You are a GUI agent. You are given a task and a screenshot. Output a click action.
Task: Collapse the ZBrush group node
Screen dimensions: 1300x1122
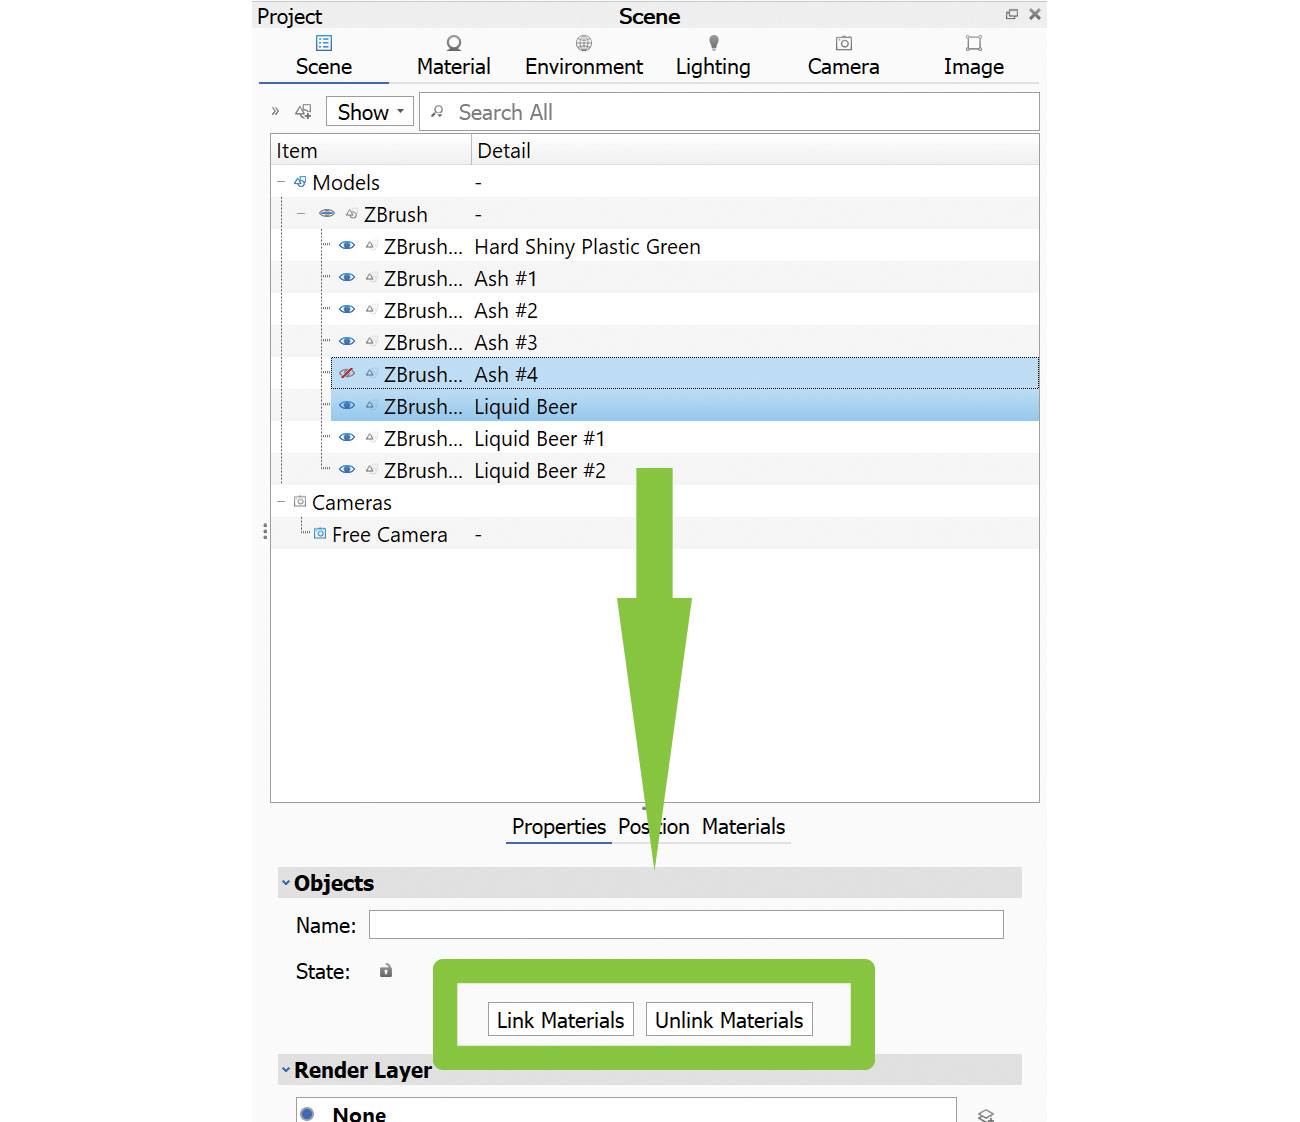pos(301,214)
